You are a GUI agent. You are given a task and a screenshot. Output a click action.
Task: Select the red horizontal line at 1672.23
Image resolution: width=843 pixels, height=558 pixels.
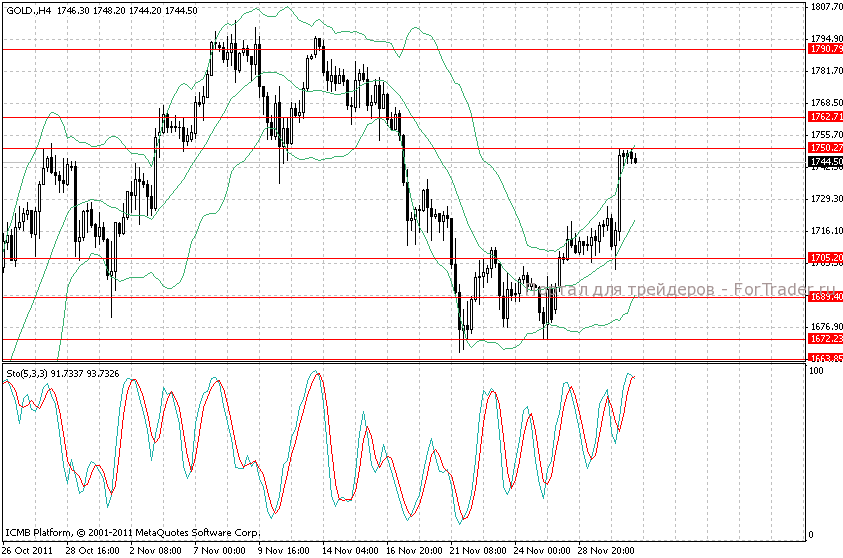[403, 339]
